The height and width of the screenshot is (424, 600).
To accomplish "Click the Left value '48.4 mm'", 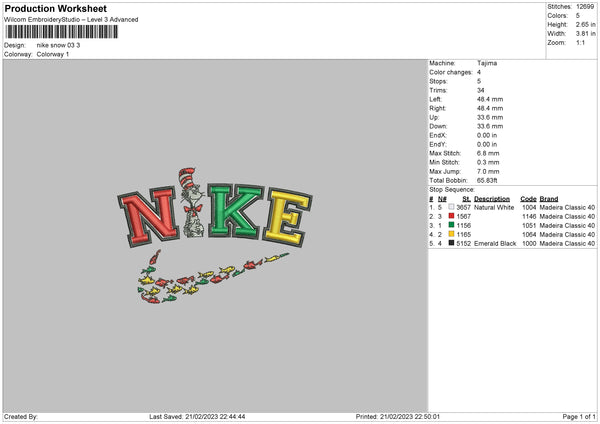I will click(x=490, y=99).
